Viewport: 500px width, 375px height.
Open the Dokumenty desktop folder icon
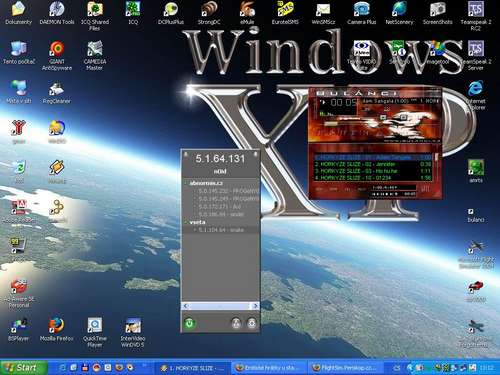pos(18,13)
